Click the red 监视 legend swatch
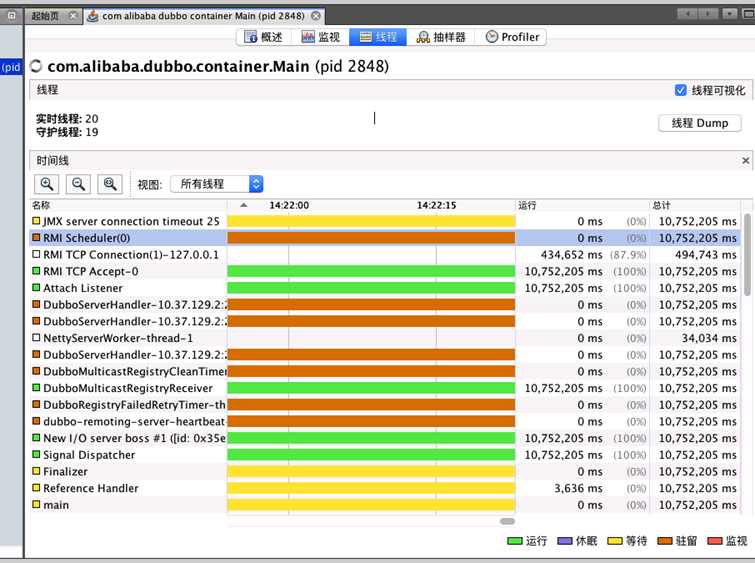755x563 pixels. 715,541
